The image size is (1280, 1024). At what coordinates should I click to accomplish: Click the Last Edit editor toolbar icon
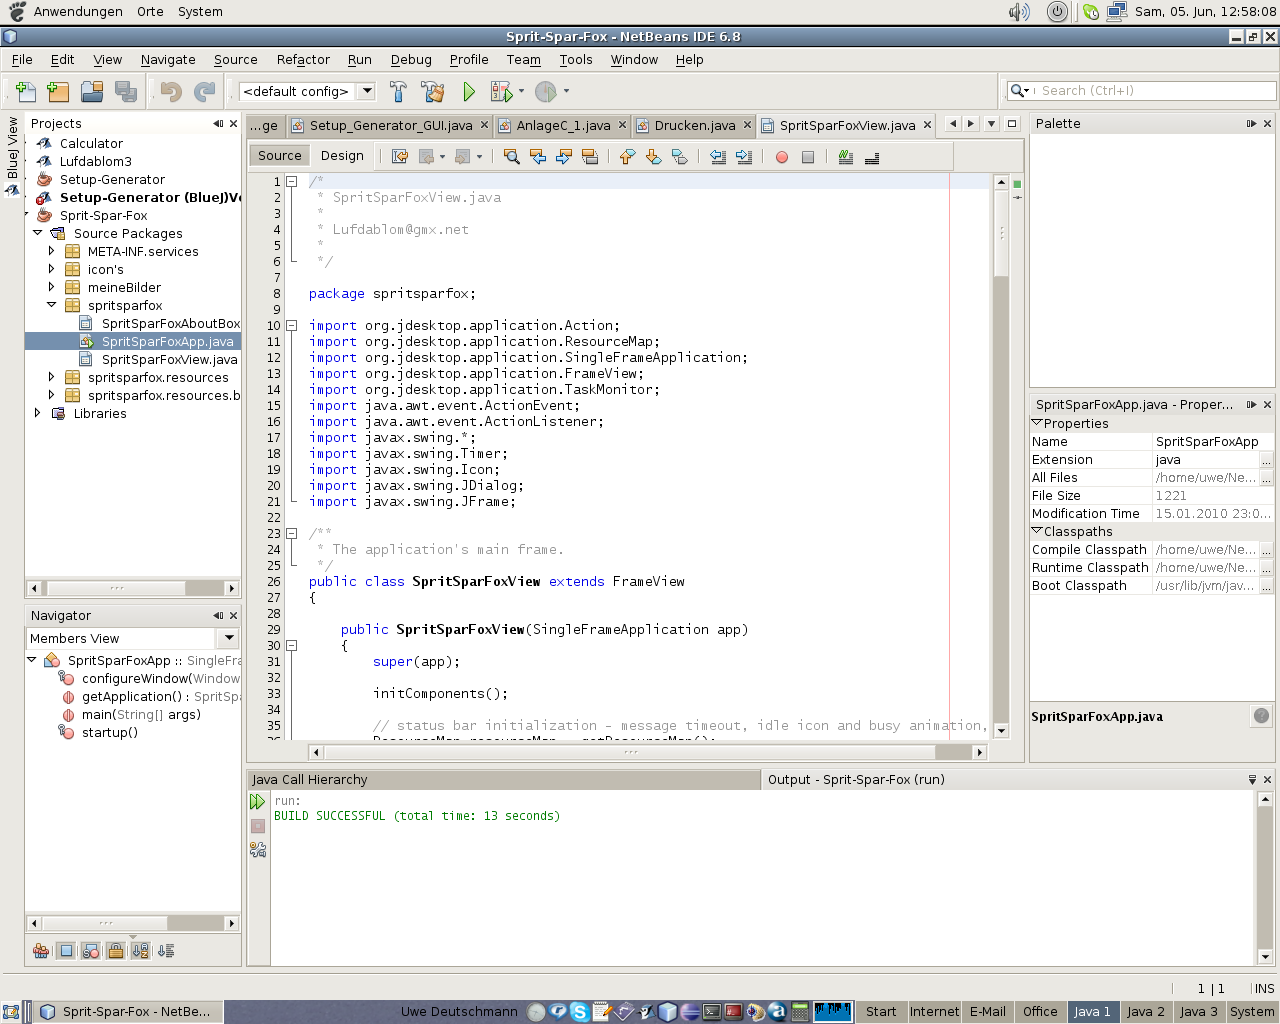[400, 156]
